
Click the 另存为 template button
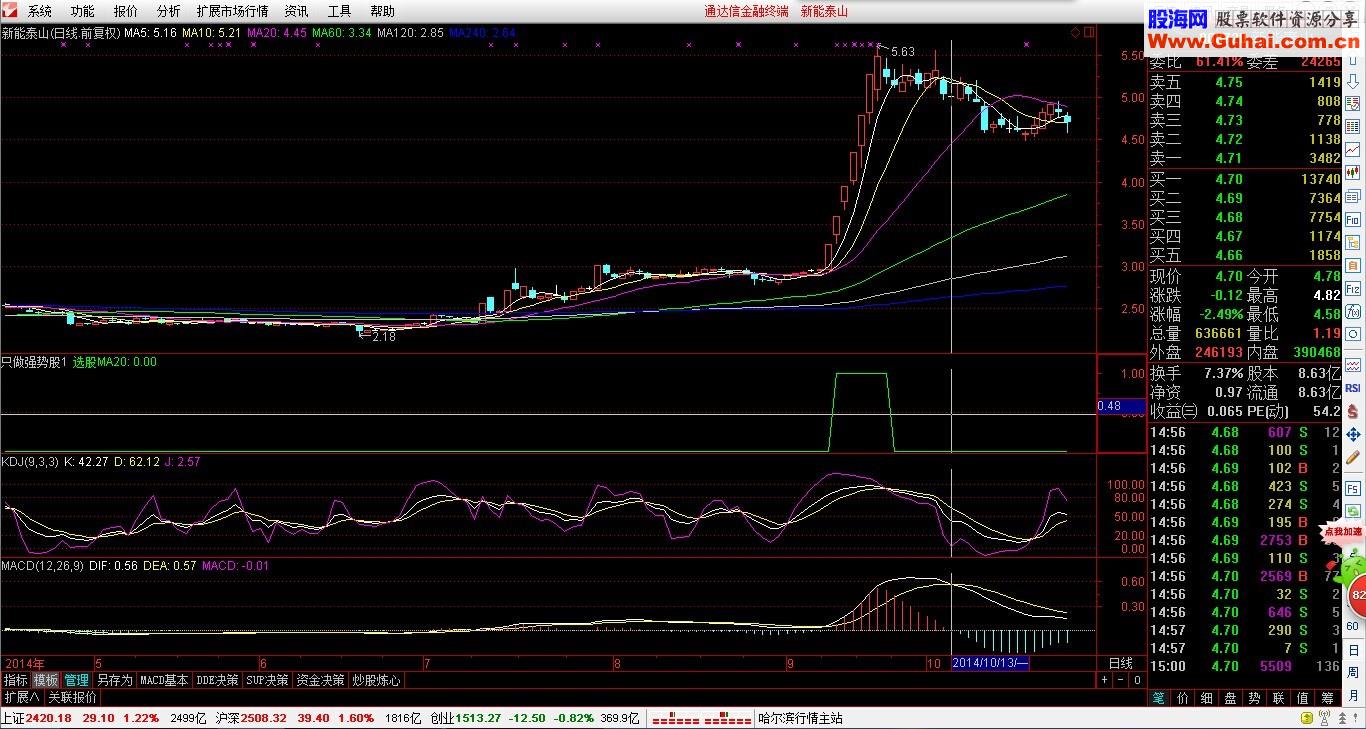coord(114,680)
